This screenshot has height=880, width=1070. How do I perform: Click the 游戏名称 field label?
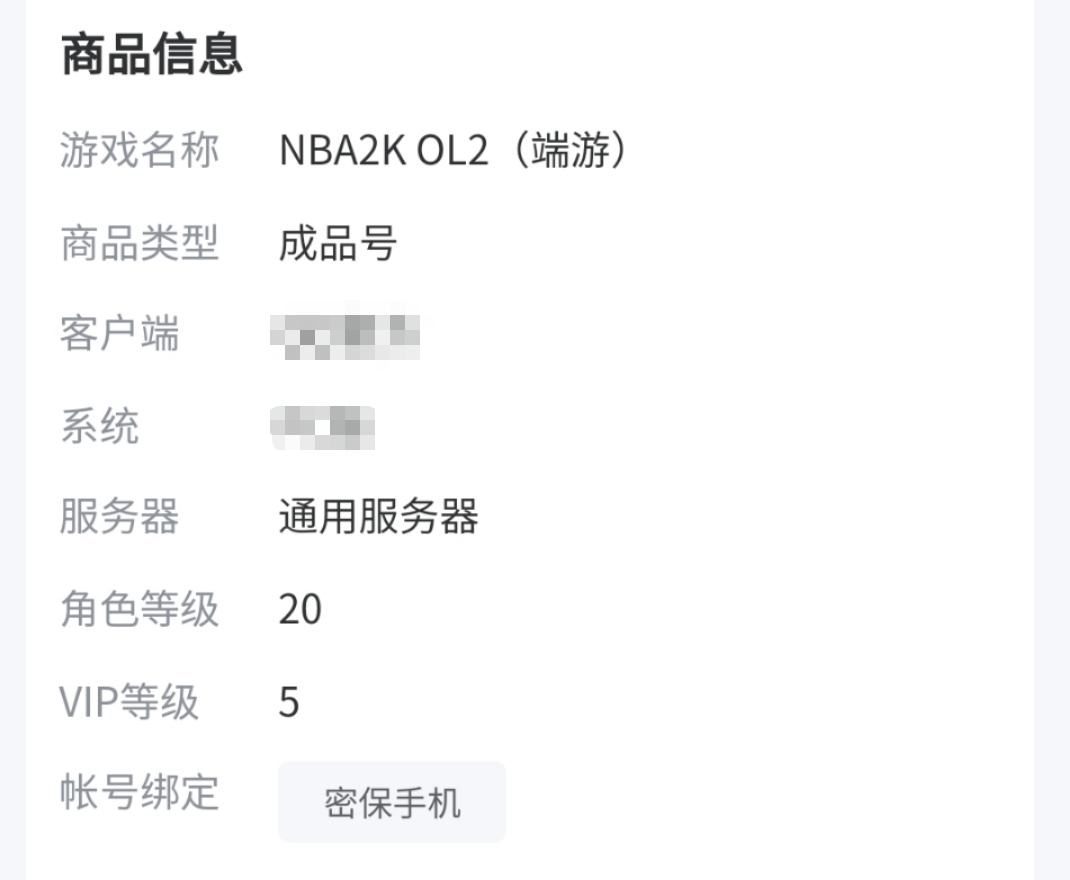[139, 151]
